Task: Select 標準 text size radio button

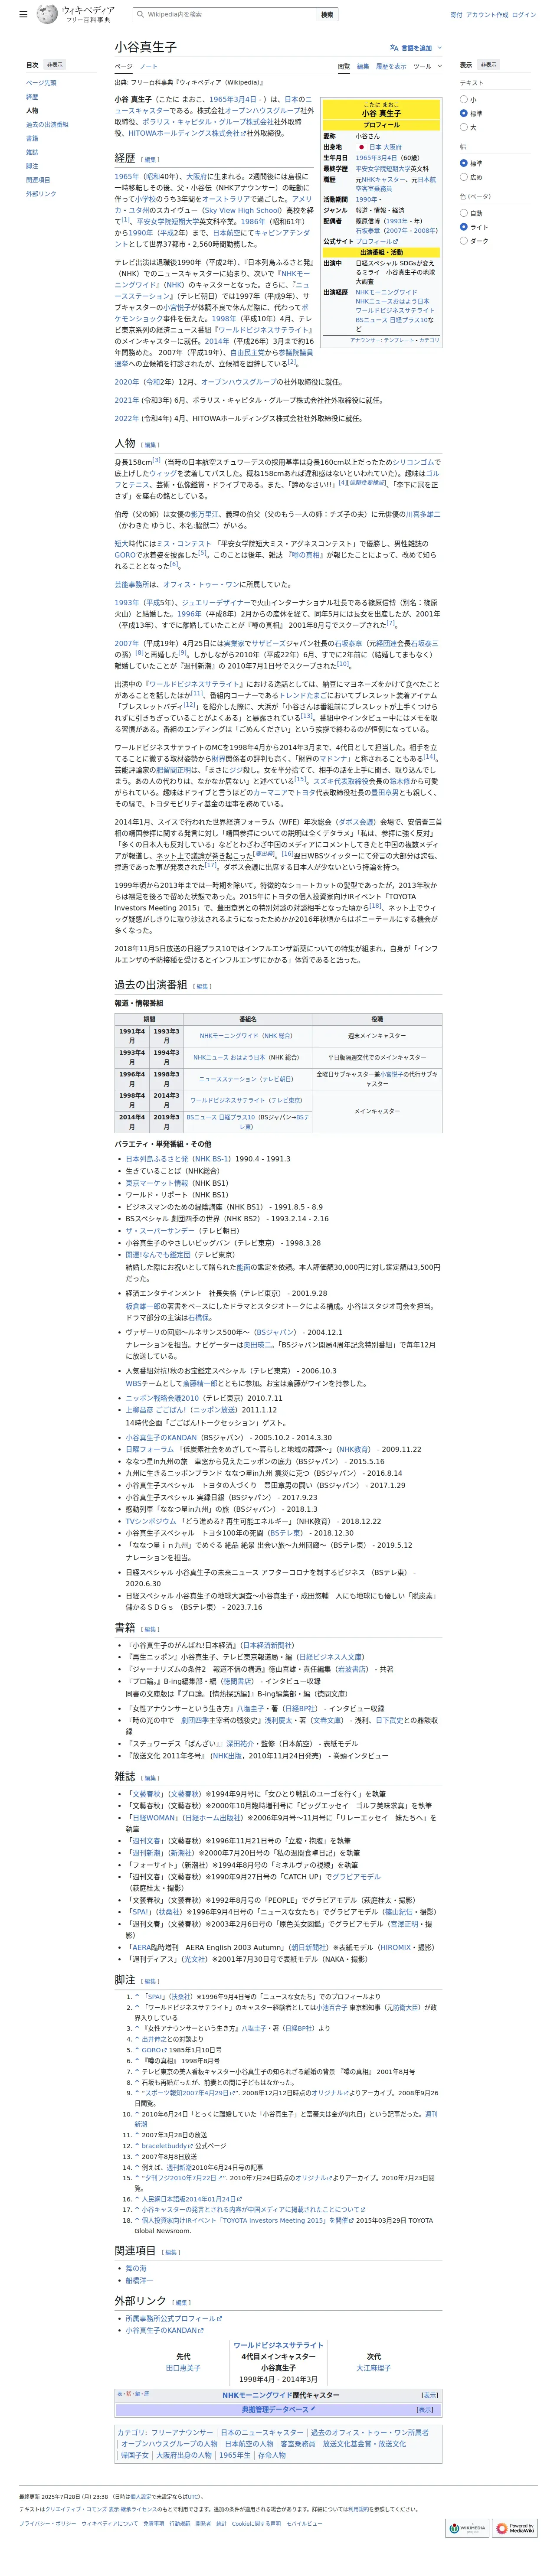Action: click(464, 114)
